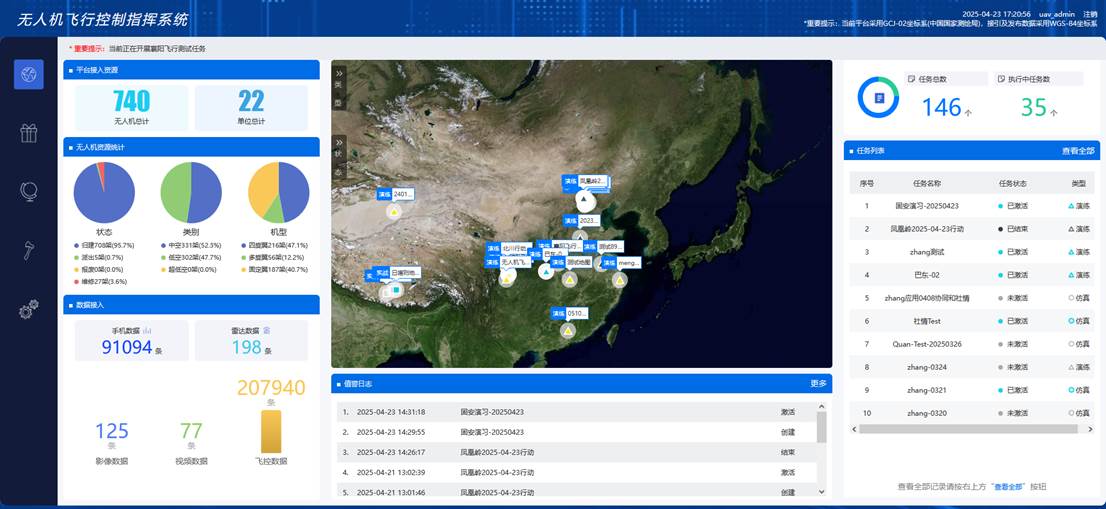The width and height of the screenshot is (1106, 509).
Task: Click the task list horizontal scrollbar
Action: (x=960, y=429)
